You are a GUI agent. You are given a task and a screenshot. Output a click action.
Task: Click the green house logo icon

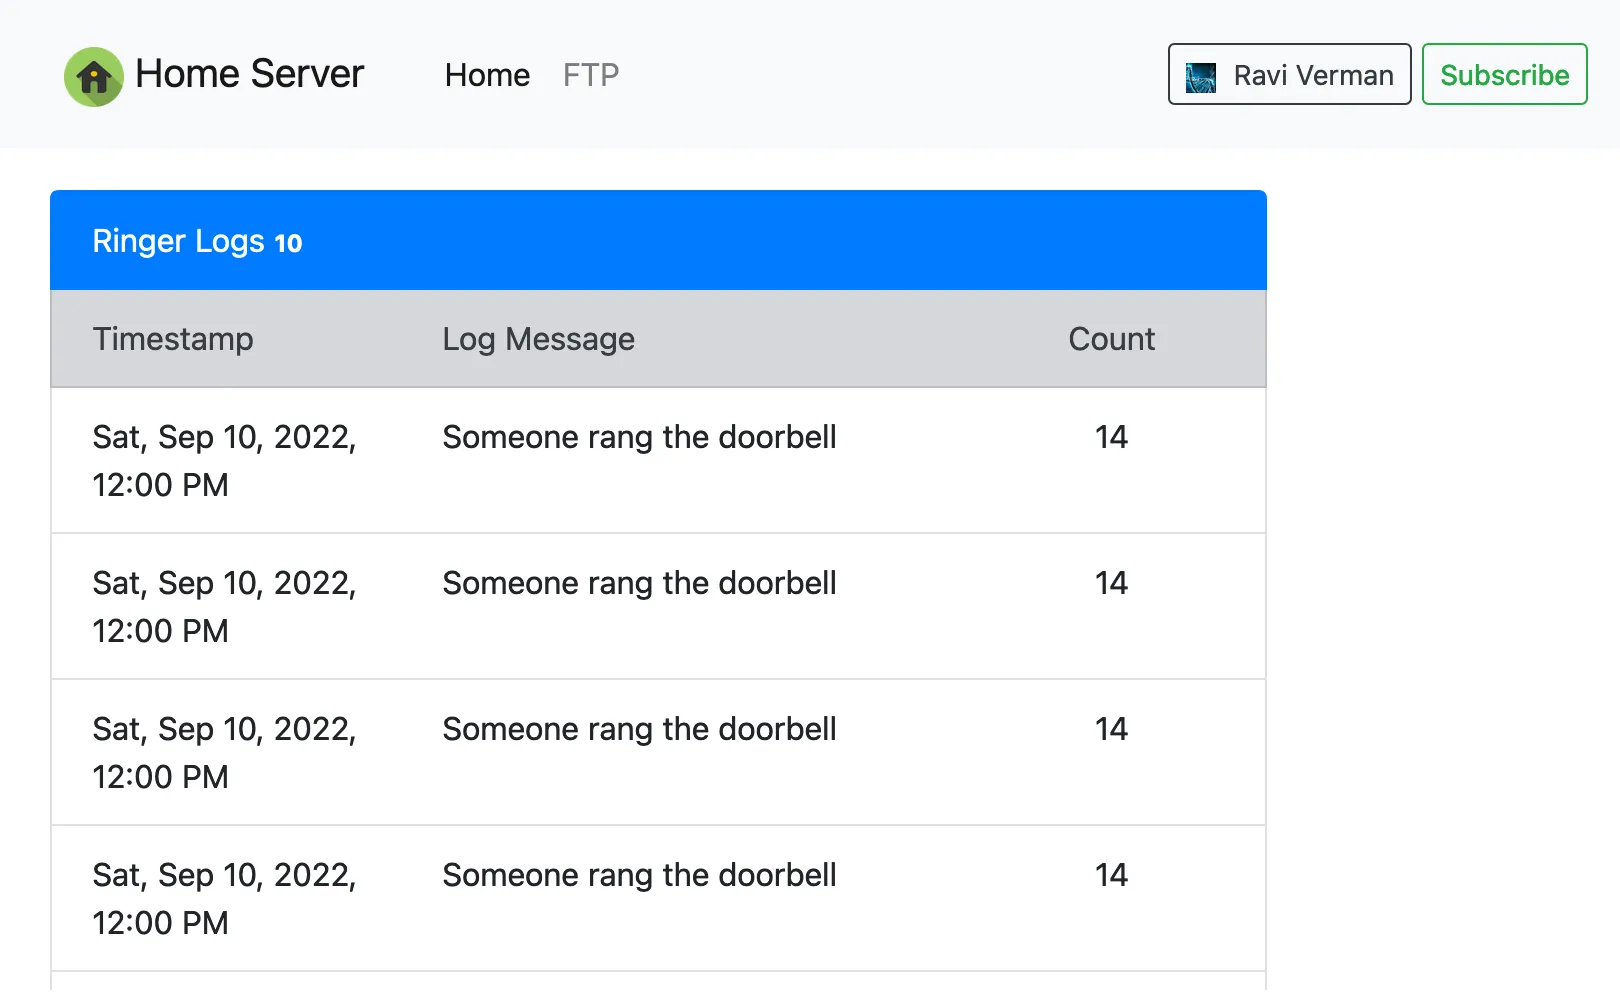pos(93,76)
